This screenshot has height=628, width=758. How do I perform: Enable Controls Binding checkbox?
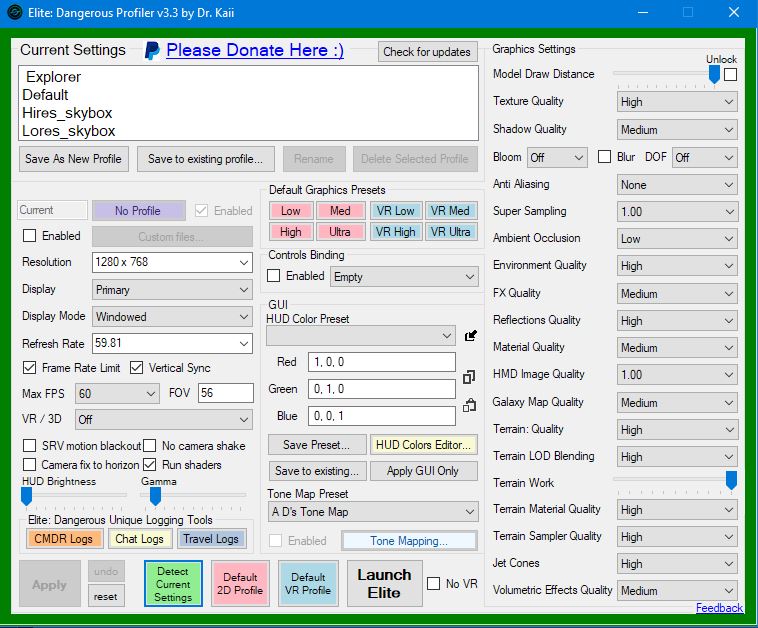[x=274, y=276]
